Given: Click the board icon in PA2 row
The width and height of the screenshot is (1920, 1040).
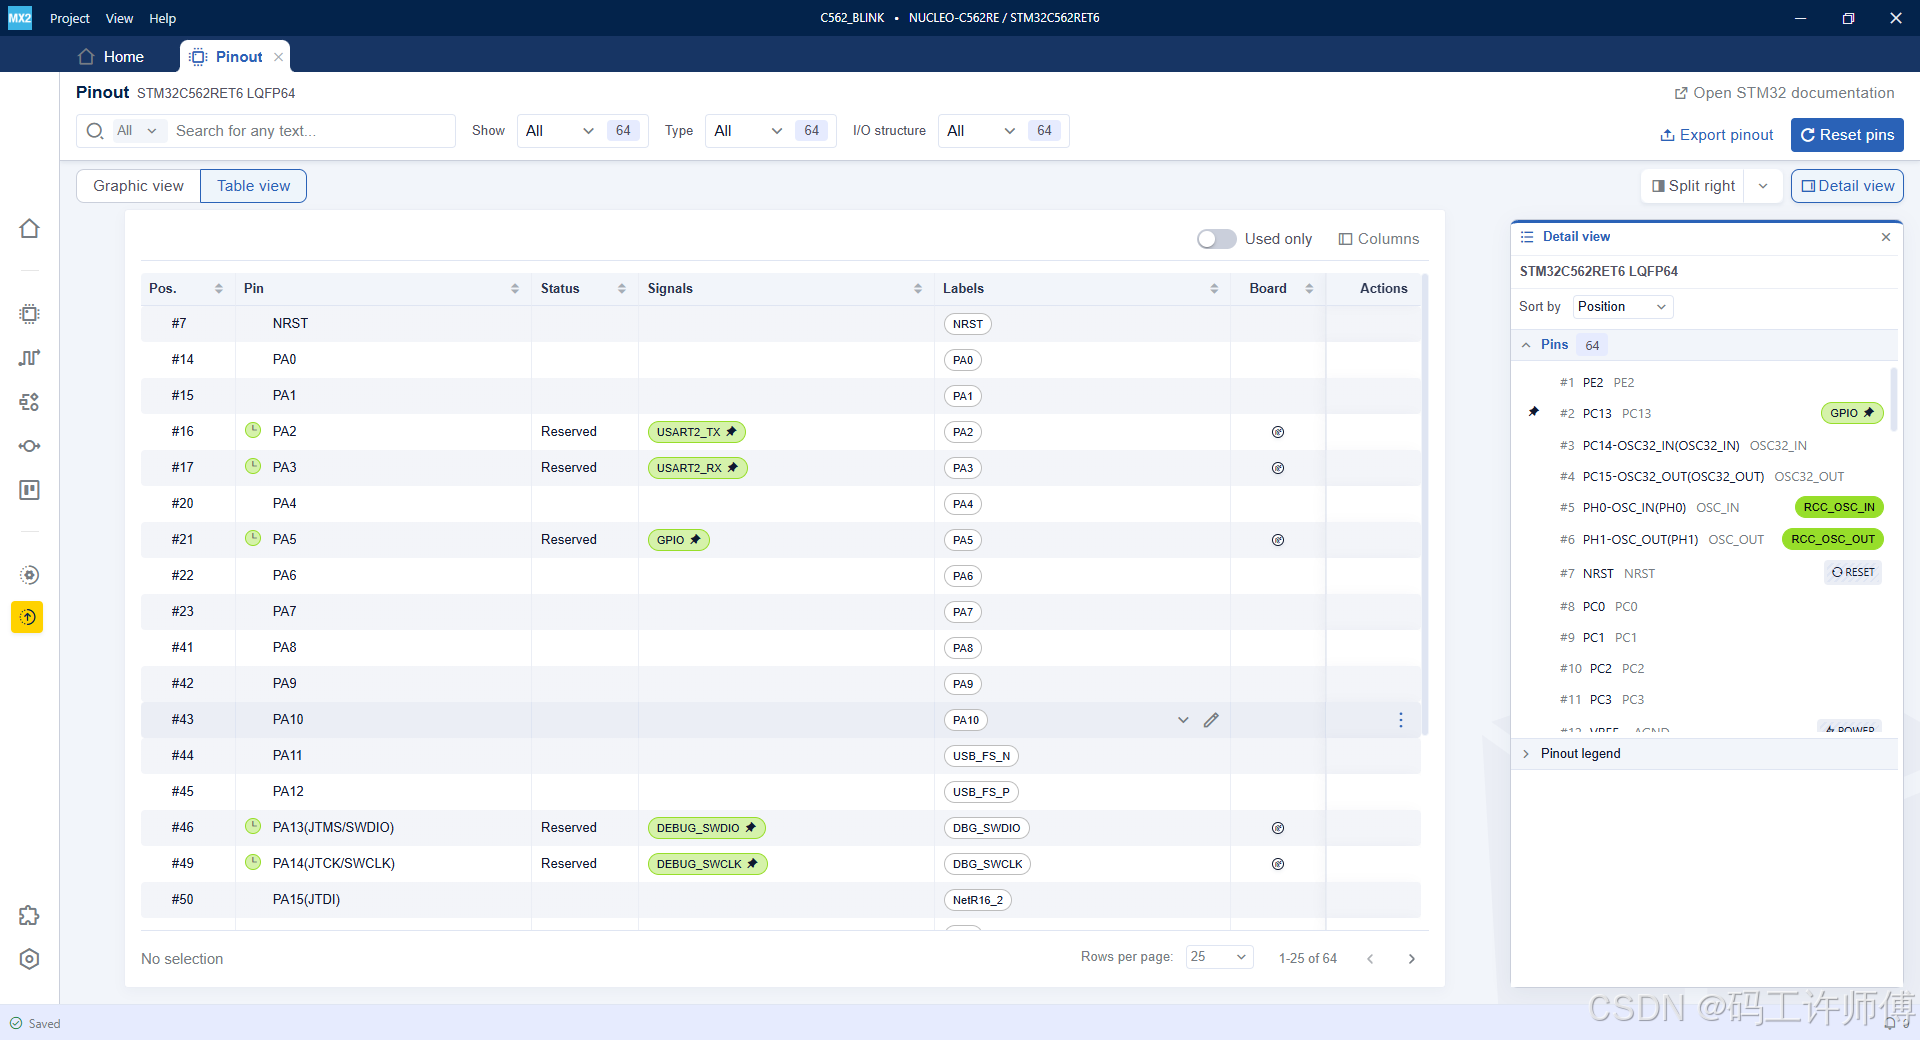Looking at the screenshot, I should [x=1278, y=432].
